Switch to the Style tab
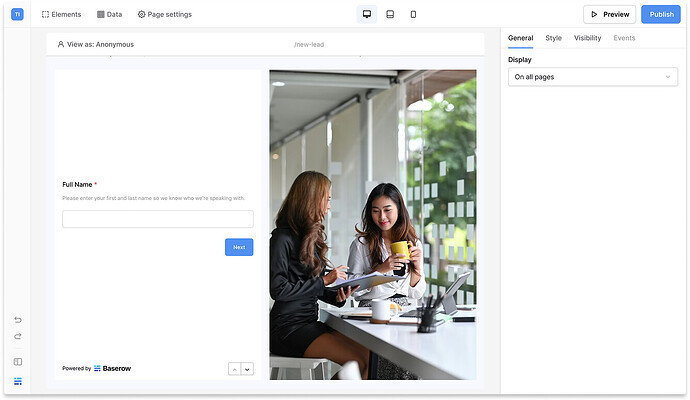 (x=553, y=38)
